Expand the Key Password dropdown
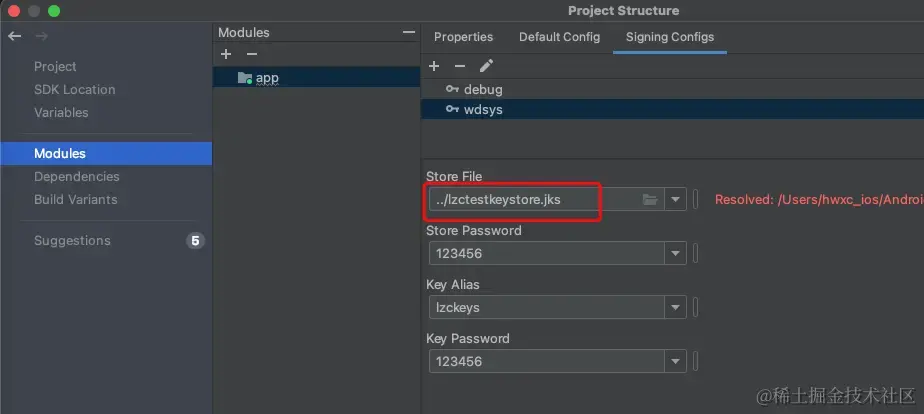 675,361
